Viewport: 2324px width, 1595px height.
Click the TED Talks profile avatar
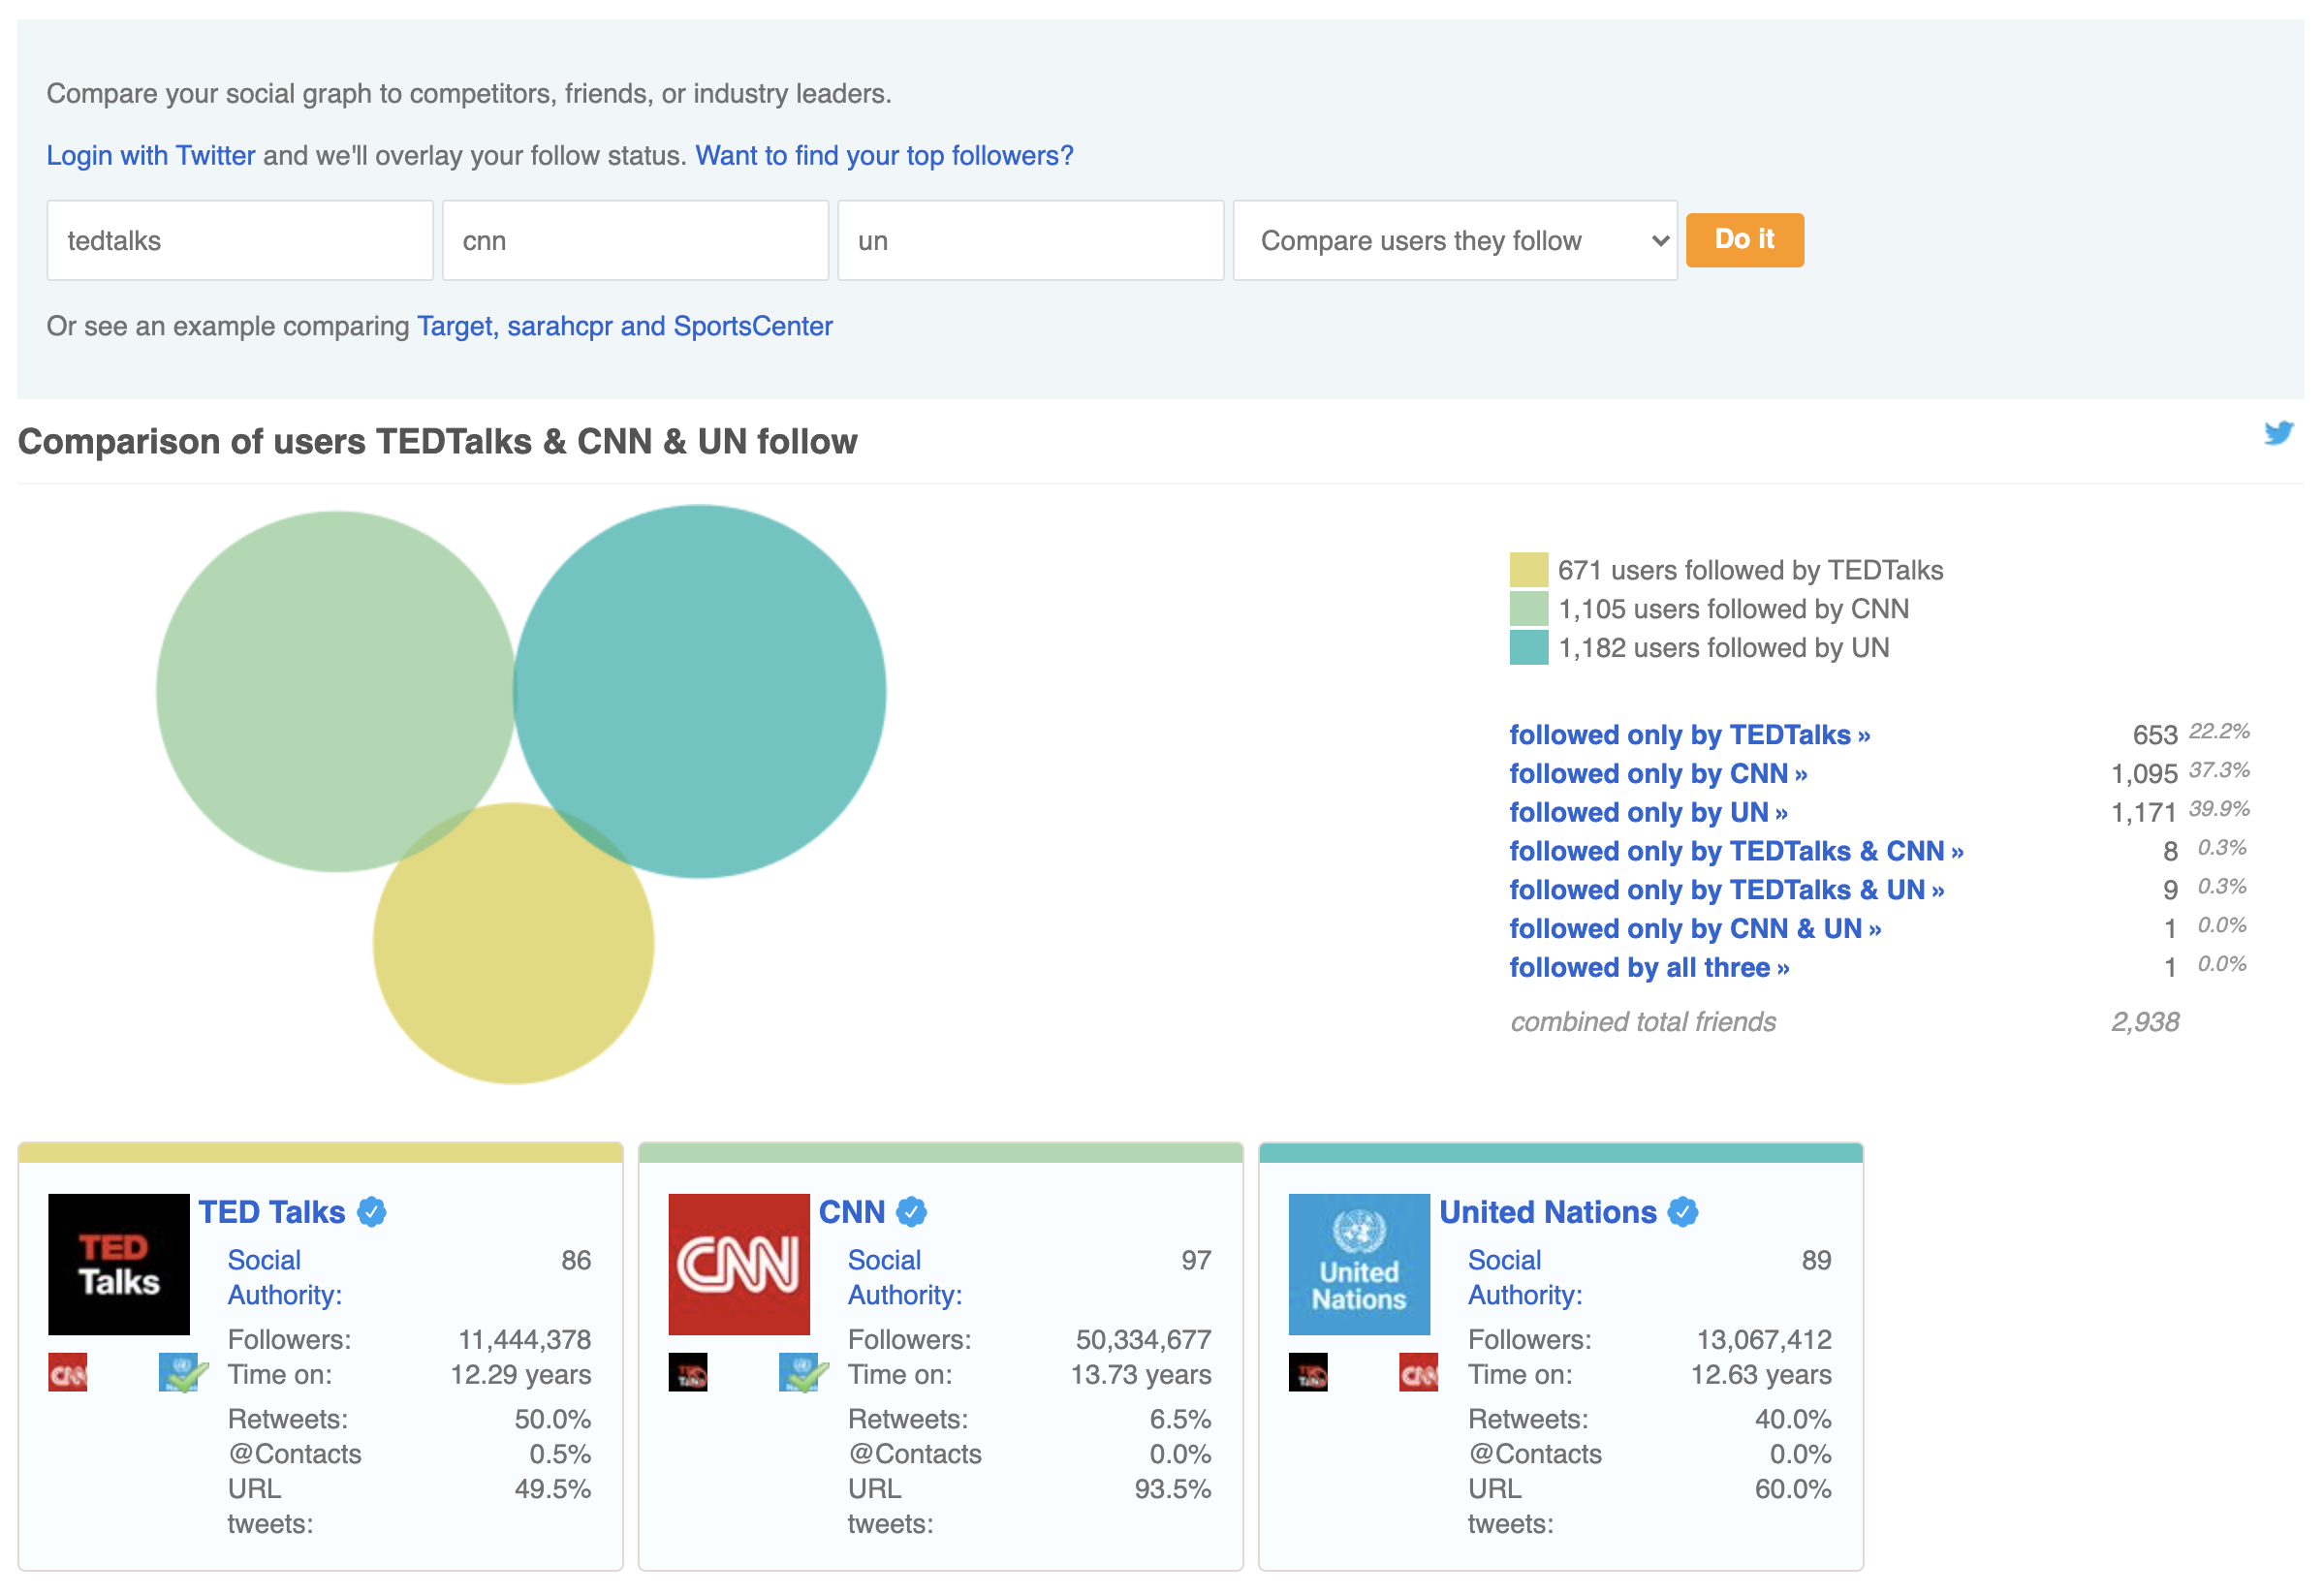click(x=119, y=1264)
